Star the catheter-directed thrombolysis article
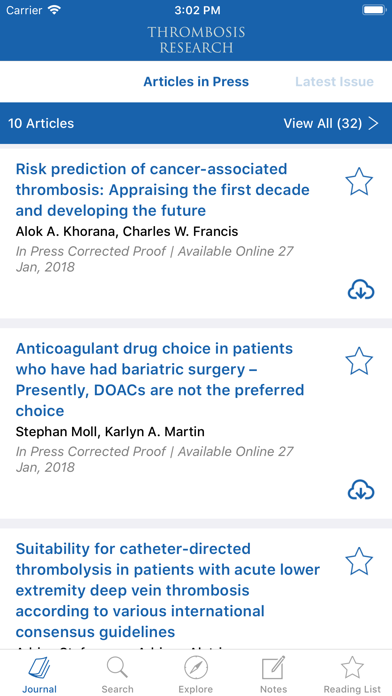The width and height of the screenshot is (392, 696). click(x=359, y=561)
